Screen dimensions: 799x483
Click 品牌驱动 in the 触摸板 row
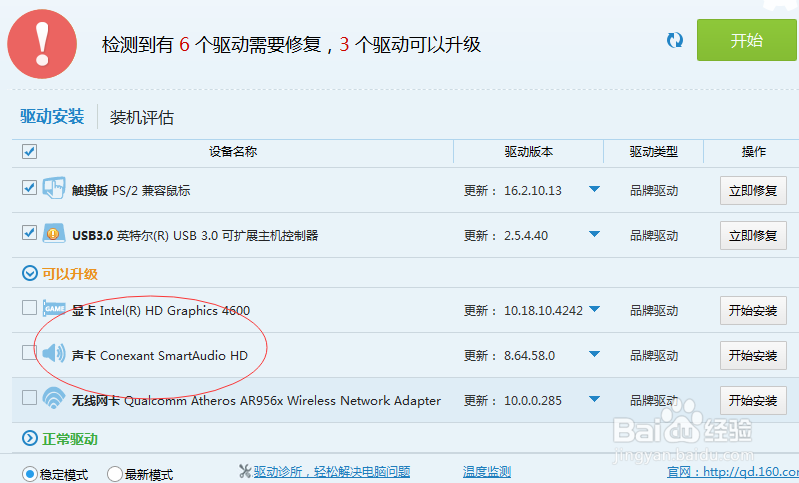pyautogui.click(x=654, y=191)
